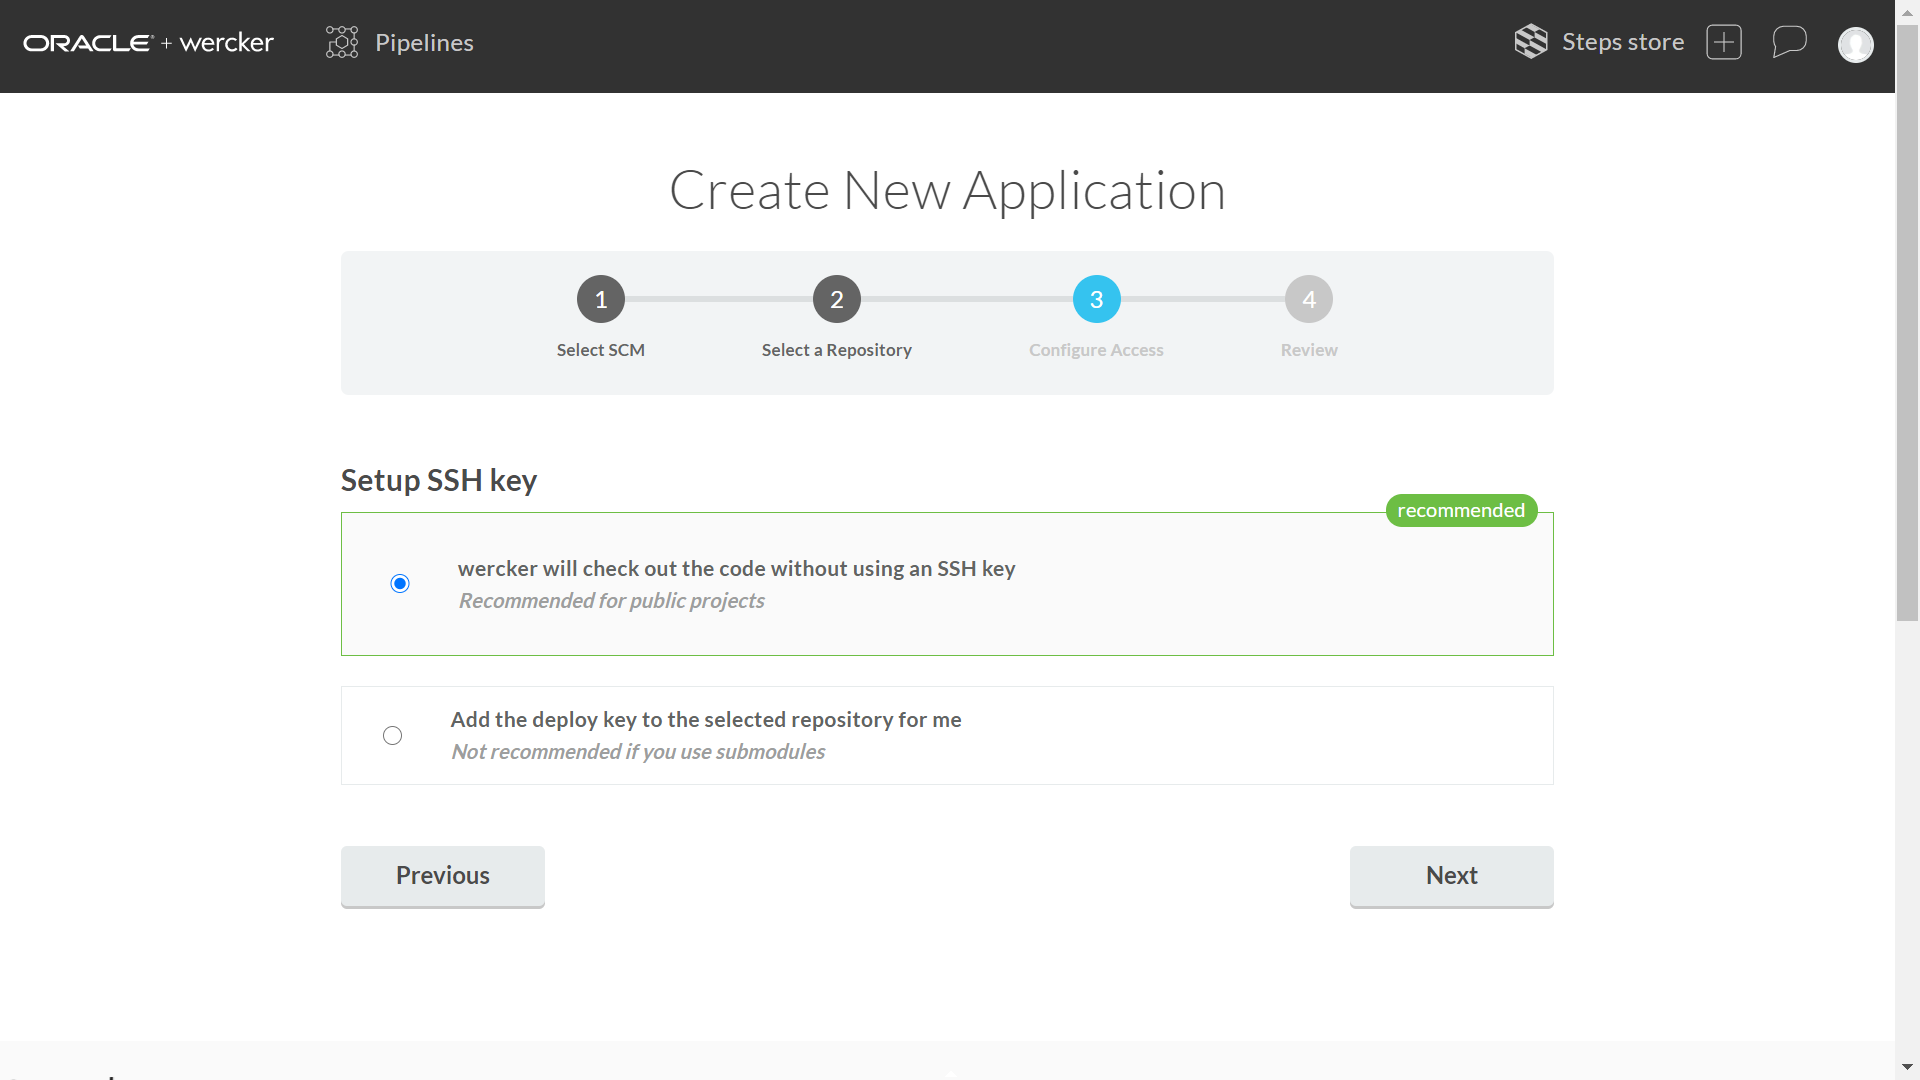The width and height of the screenshot is (1920, 1080).
Task: Go to step 1 circle Select SCM
Action: click(600, 299)
